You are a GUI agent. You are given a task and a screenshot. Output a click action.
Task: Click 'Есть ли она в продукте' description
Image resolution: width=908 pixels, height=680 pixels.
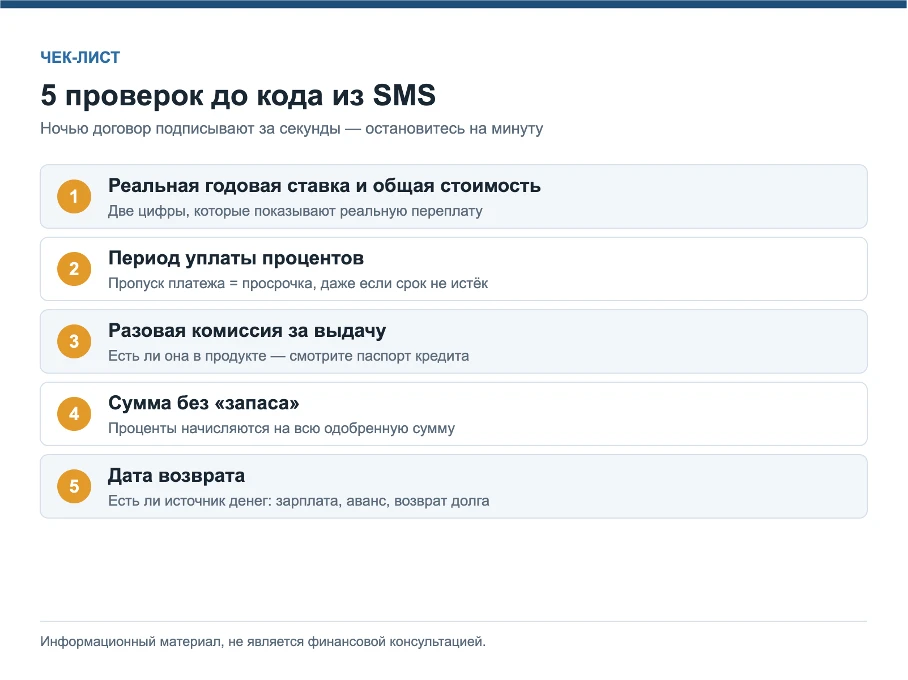(x=288, y=356)
